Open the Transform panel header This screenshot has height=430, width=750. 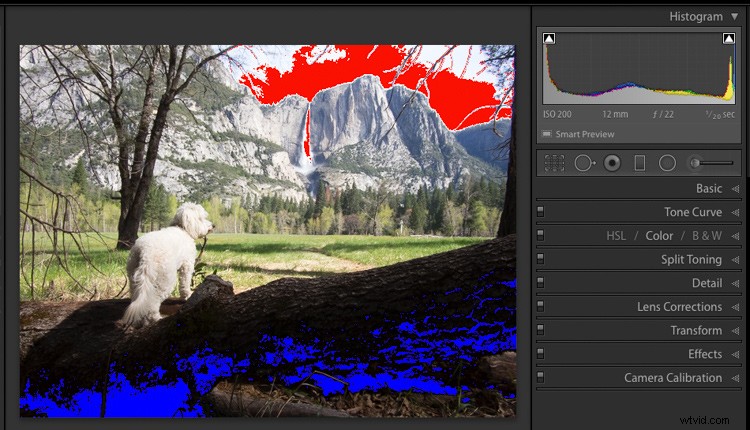coord(696,331)
